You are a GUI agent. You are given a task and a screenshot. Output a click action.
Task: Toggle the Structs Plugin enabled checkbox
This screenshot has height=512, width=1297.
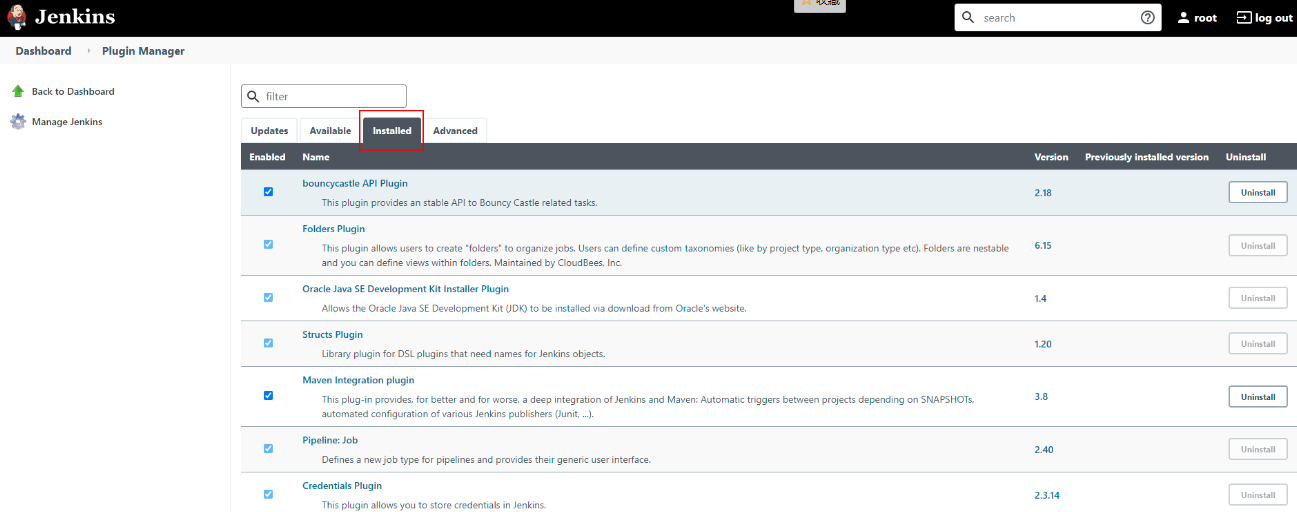pyautogui.click(x=268, y=343)
